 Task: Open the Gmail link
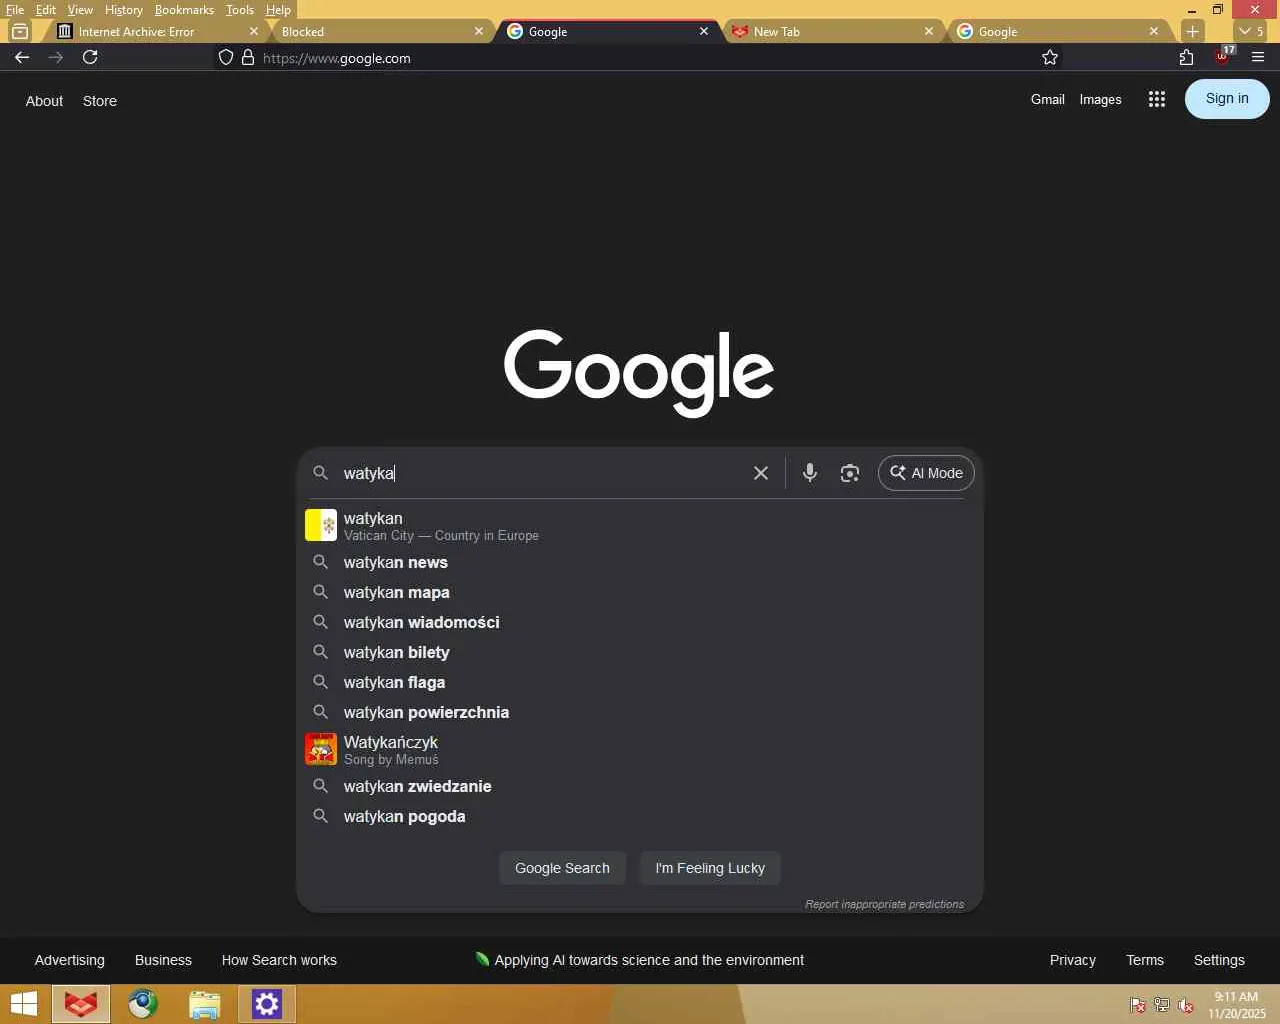(x=1048, y=99)
